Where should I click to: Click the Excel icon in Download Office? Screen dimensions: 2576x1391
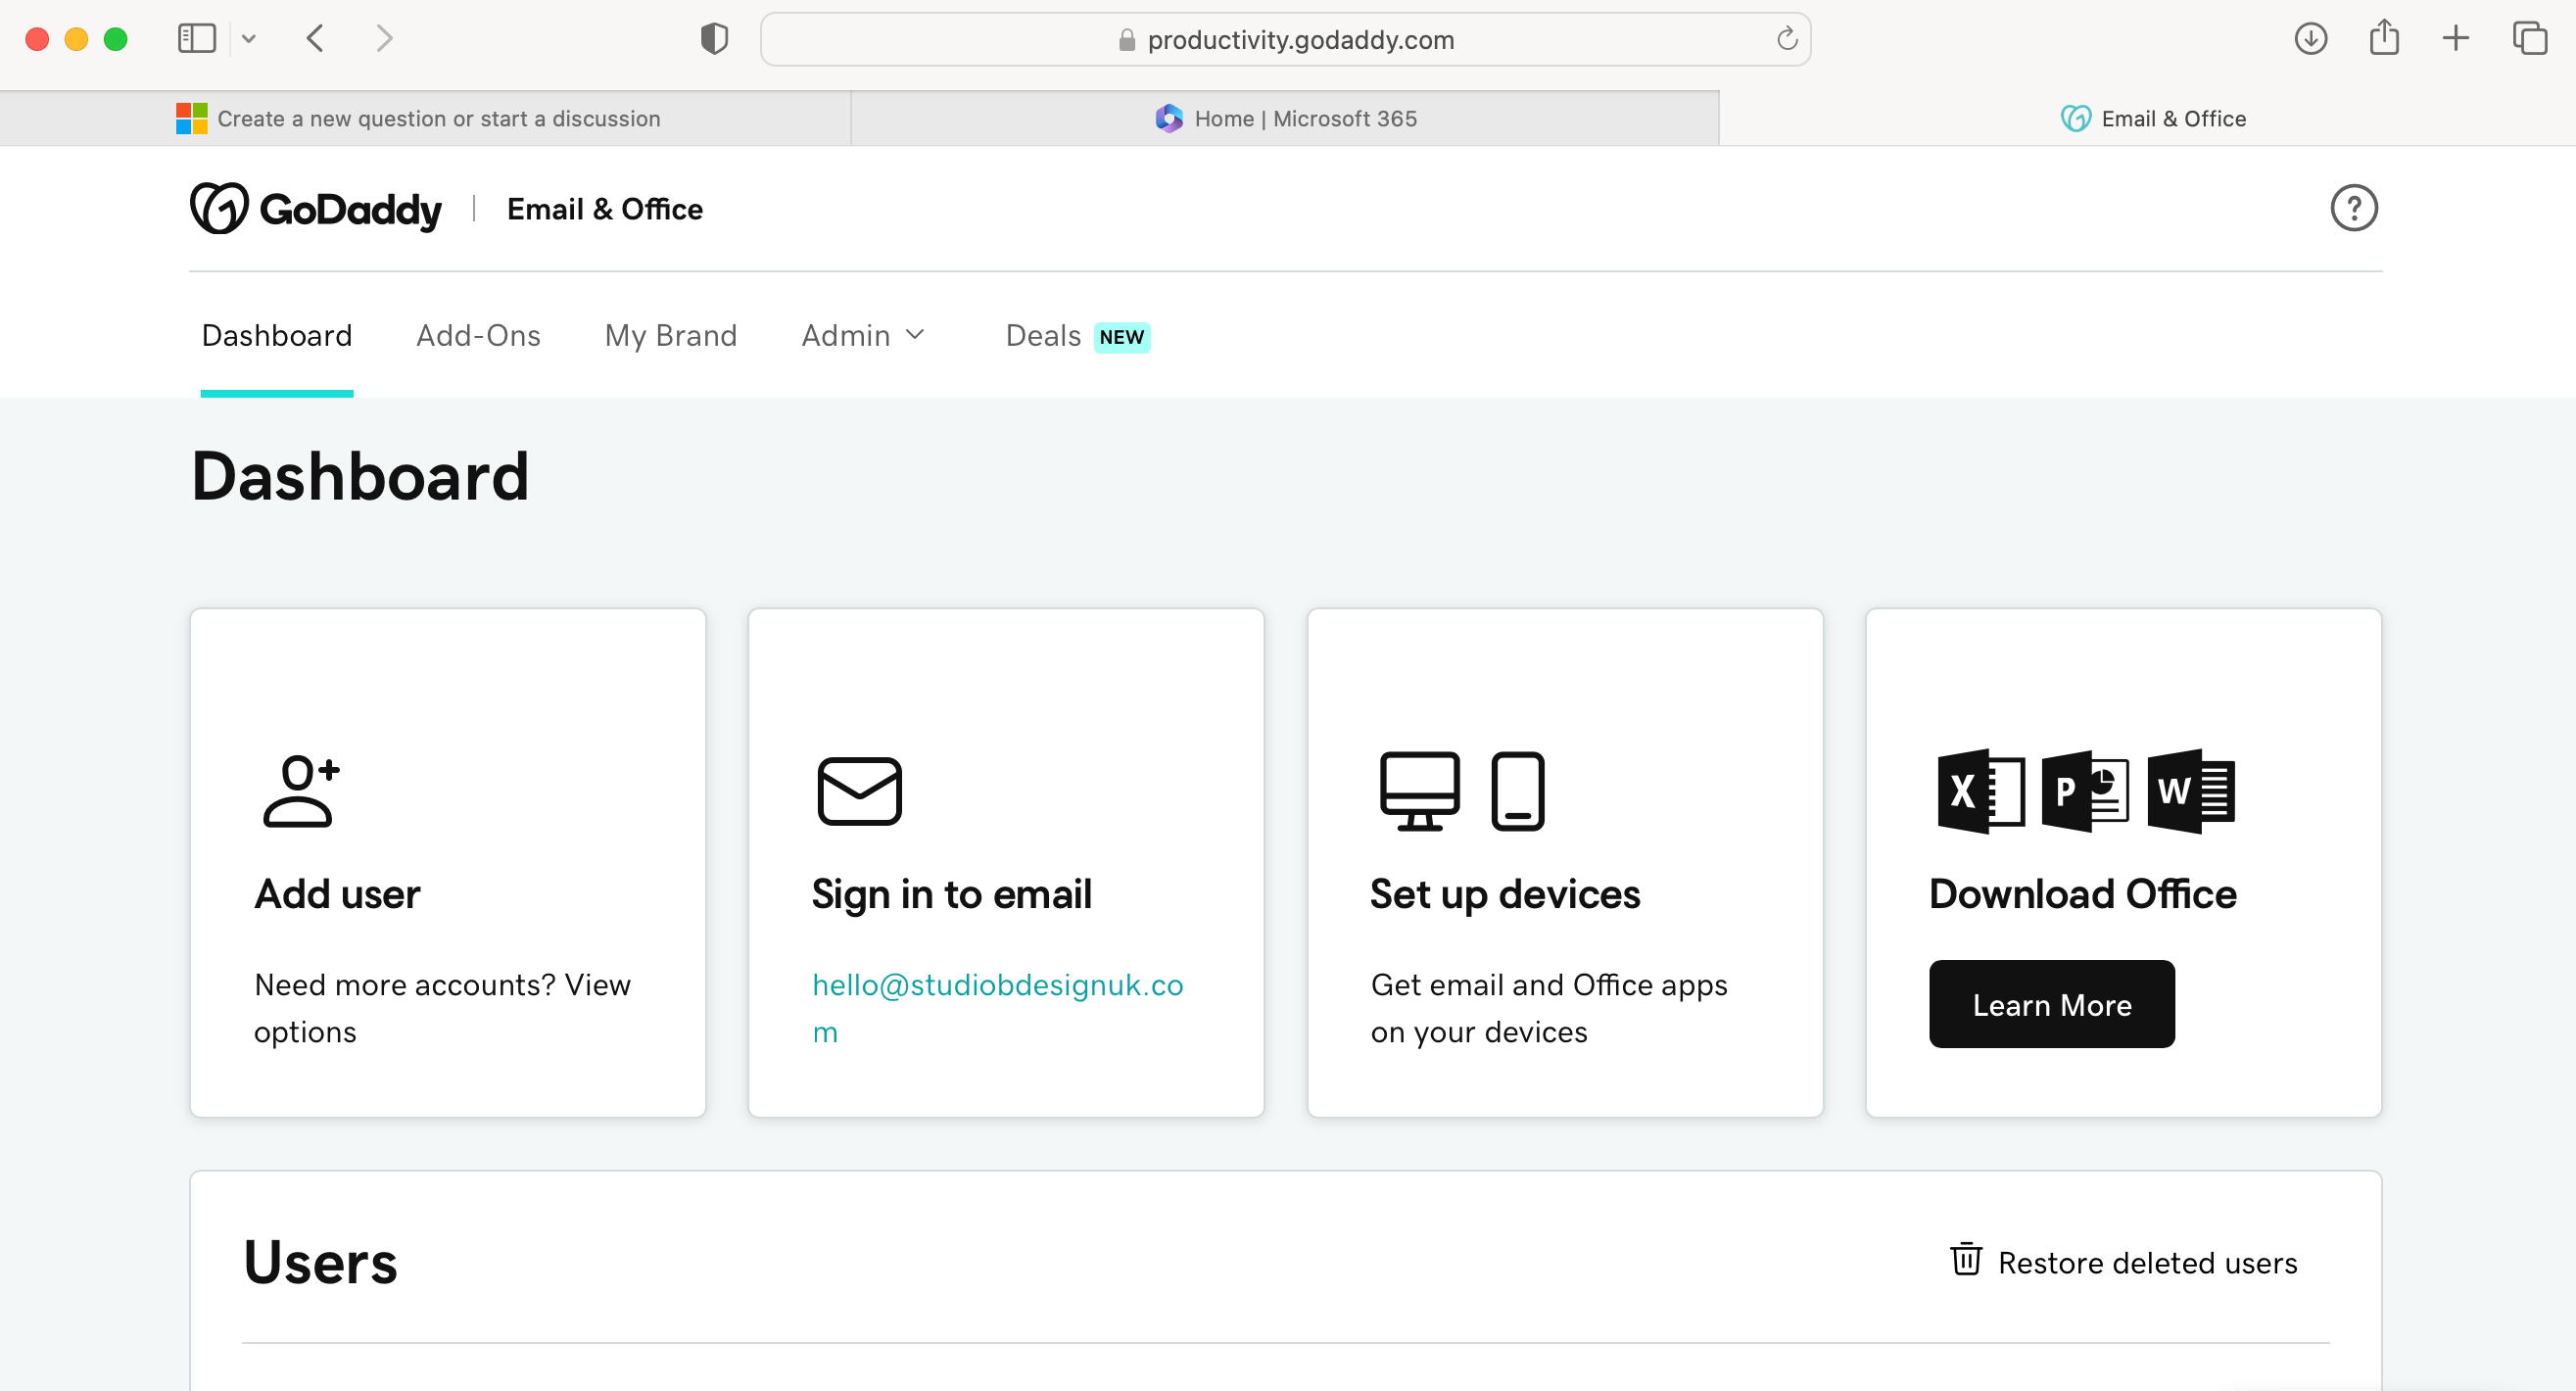point(1980,791)
